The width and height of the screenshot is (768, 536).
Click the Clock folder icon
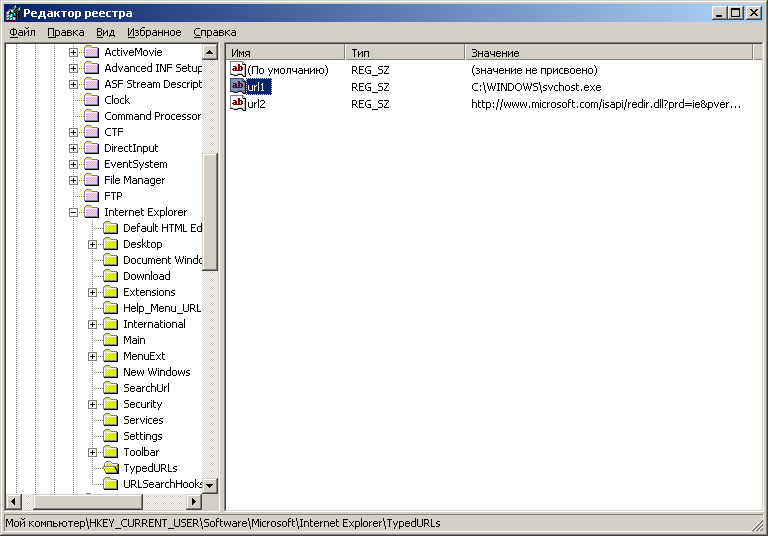(92, 100)
